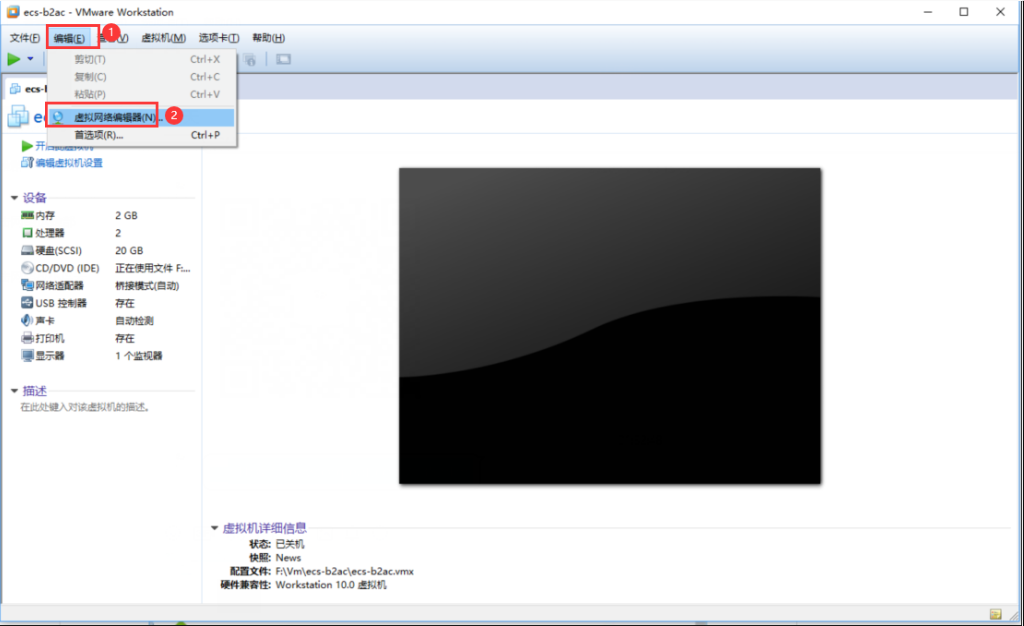Collapse the 设备 section triangle
The width and height of the screenshot is (1024, 626).
coord(14,198)
